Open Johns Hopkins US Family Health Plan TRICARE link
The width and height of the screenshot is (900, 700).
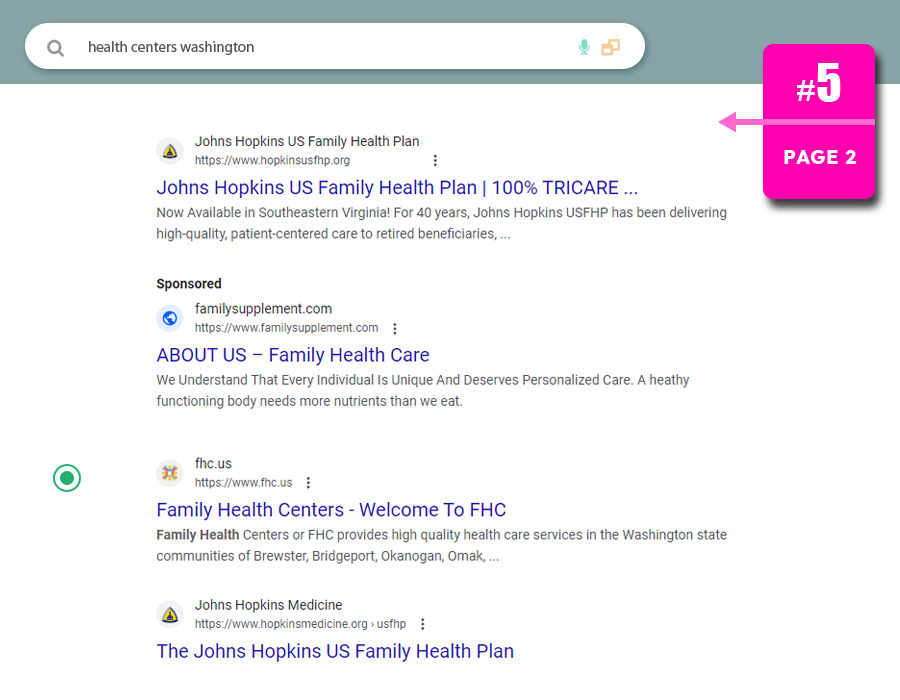(397, 188)
